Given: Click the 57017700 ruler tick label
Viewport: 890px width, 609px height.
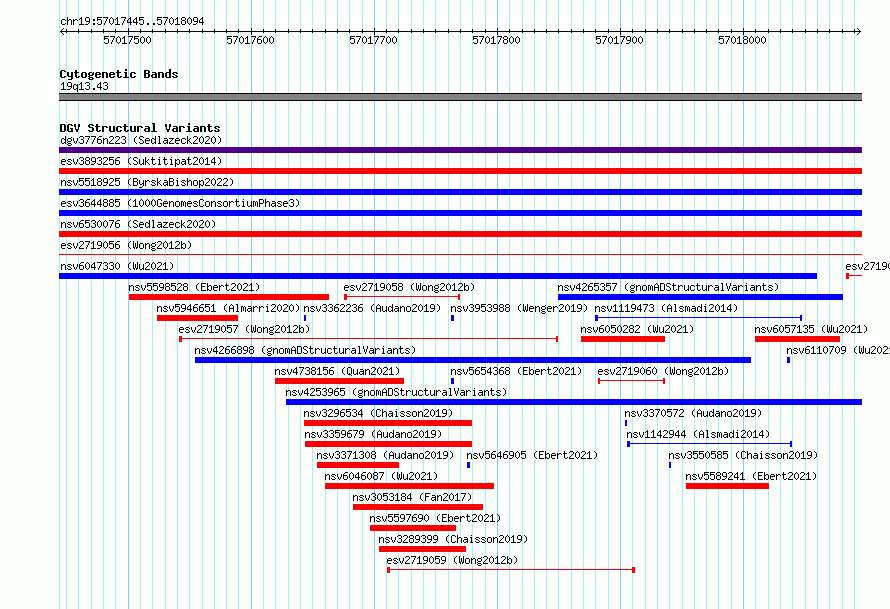Looking at the screenshot, I should click(373, 40).
